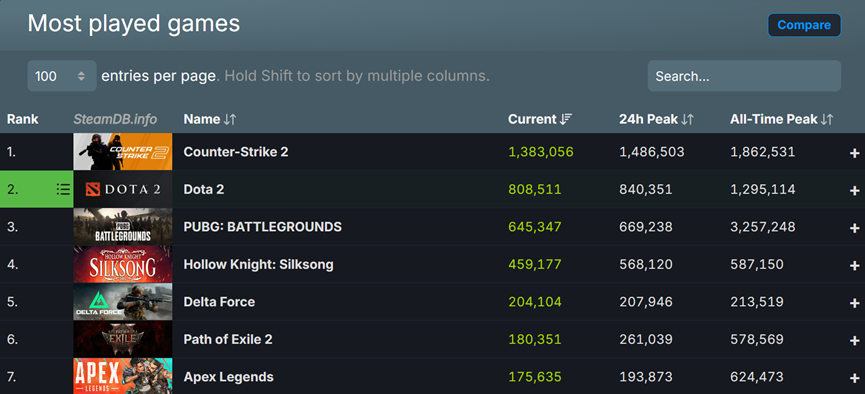Expand Apex Legends row plus icon
865x394 pixels.
tap(854, 378)
